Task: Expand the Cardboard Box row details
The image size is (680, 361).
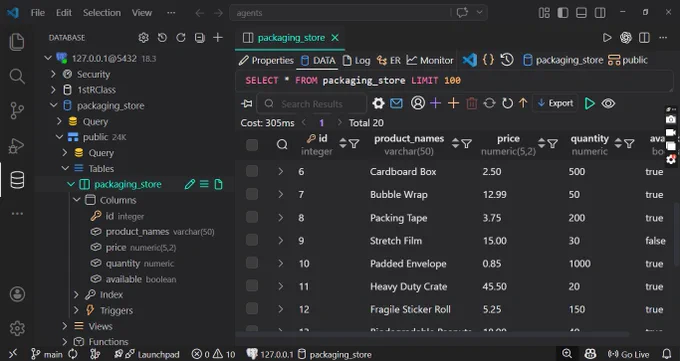Action: tap(281, 171)
